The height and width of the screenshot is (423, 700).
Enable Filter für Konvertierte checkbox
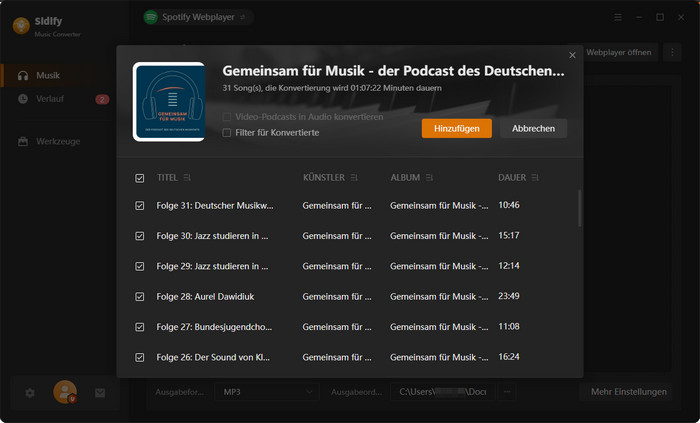pyautogui.click(x=227, y=133)
